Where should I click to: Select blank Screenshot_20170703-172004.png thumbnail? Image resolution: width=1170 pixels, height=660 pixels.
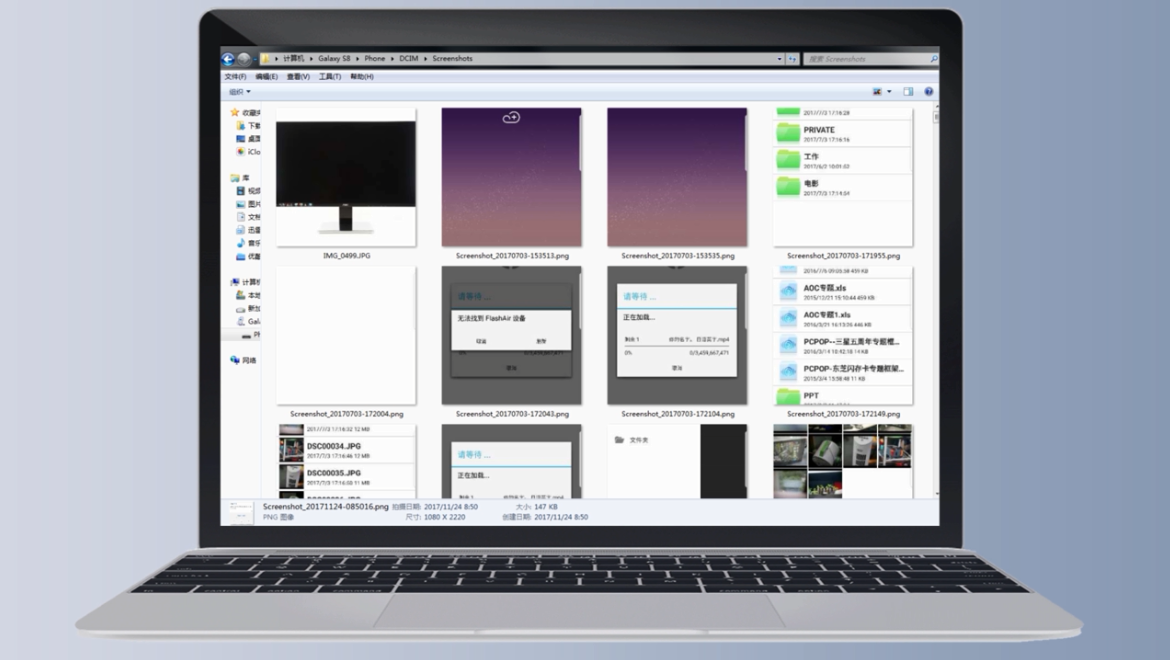(346, 336)
